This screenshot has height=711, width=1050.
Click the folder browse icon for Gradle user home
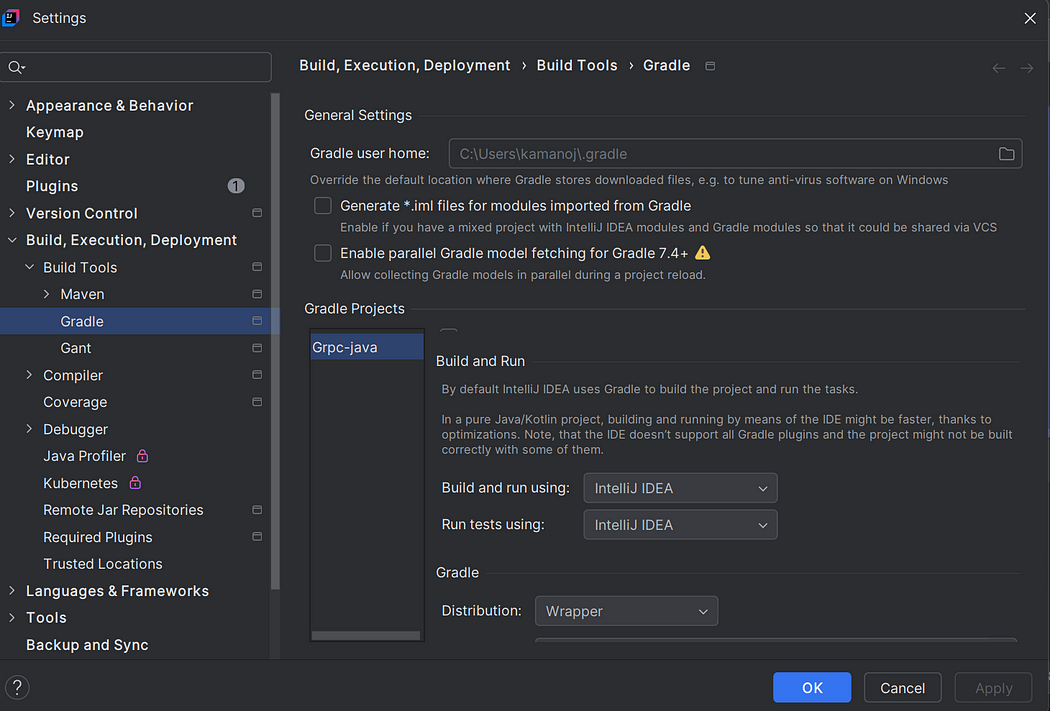click(x=1006, y=154)
